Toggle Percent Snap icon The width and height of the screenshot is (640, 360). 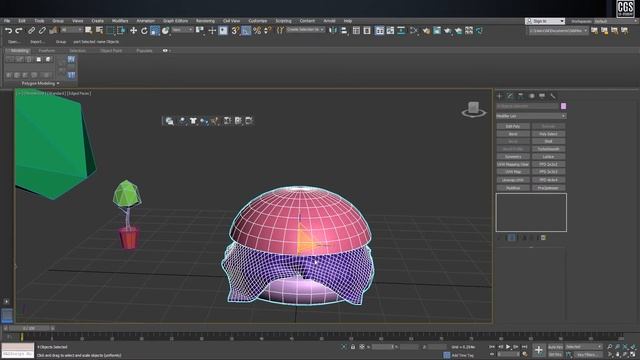pyautogui.click(x=257, y=31)
